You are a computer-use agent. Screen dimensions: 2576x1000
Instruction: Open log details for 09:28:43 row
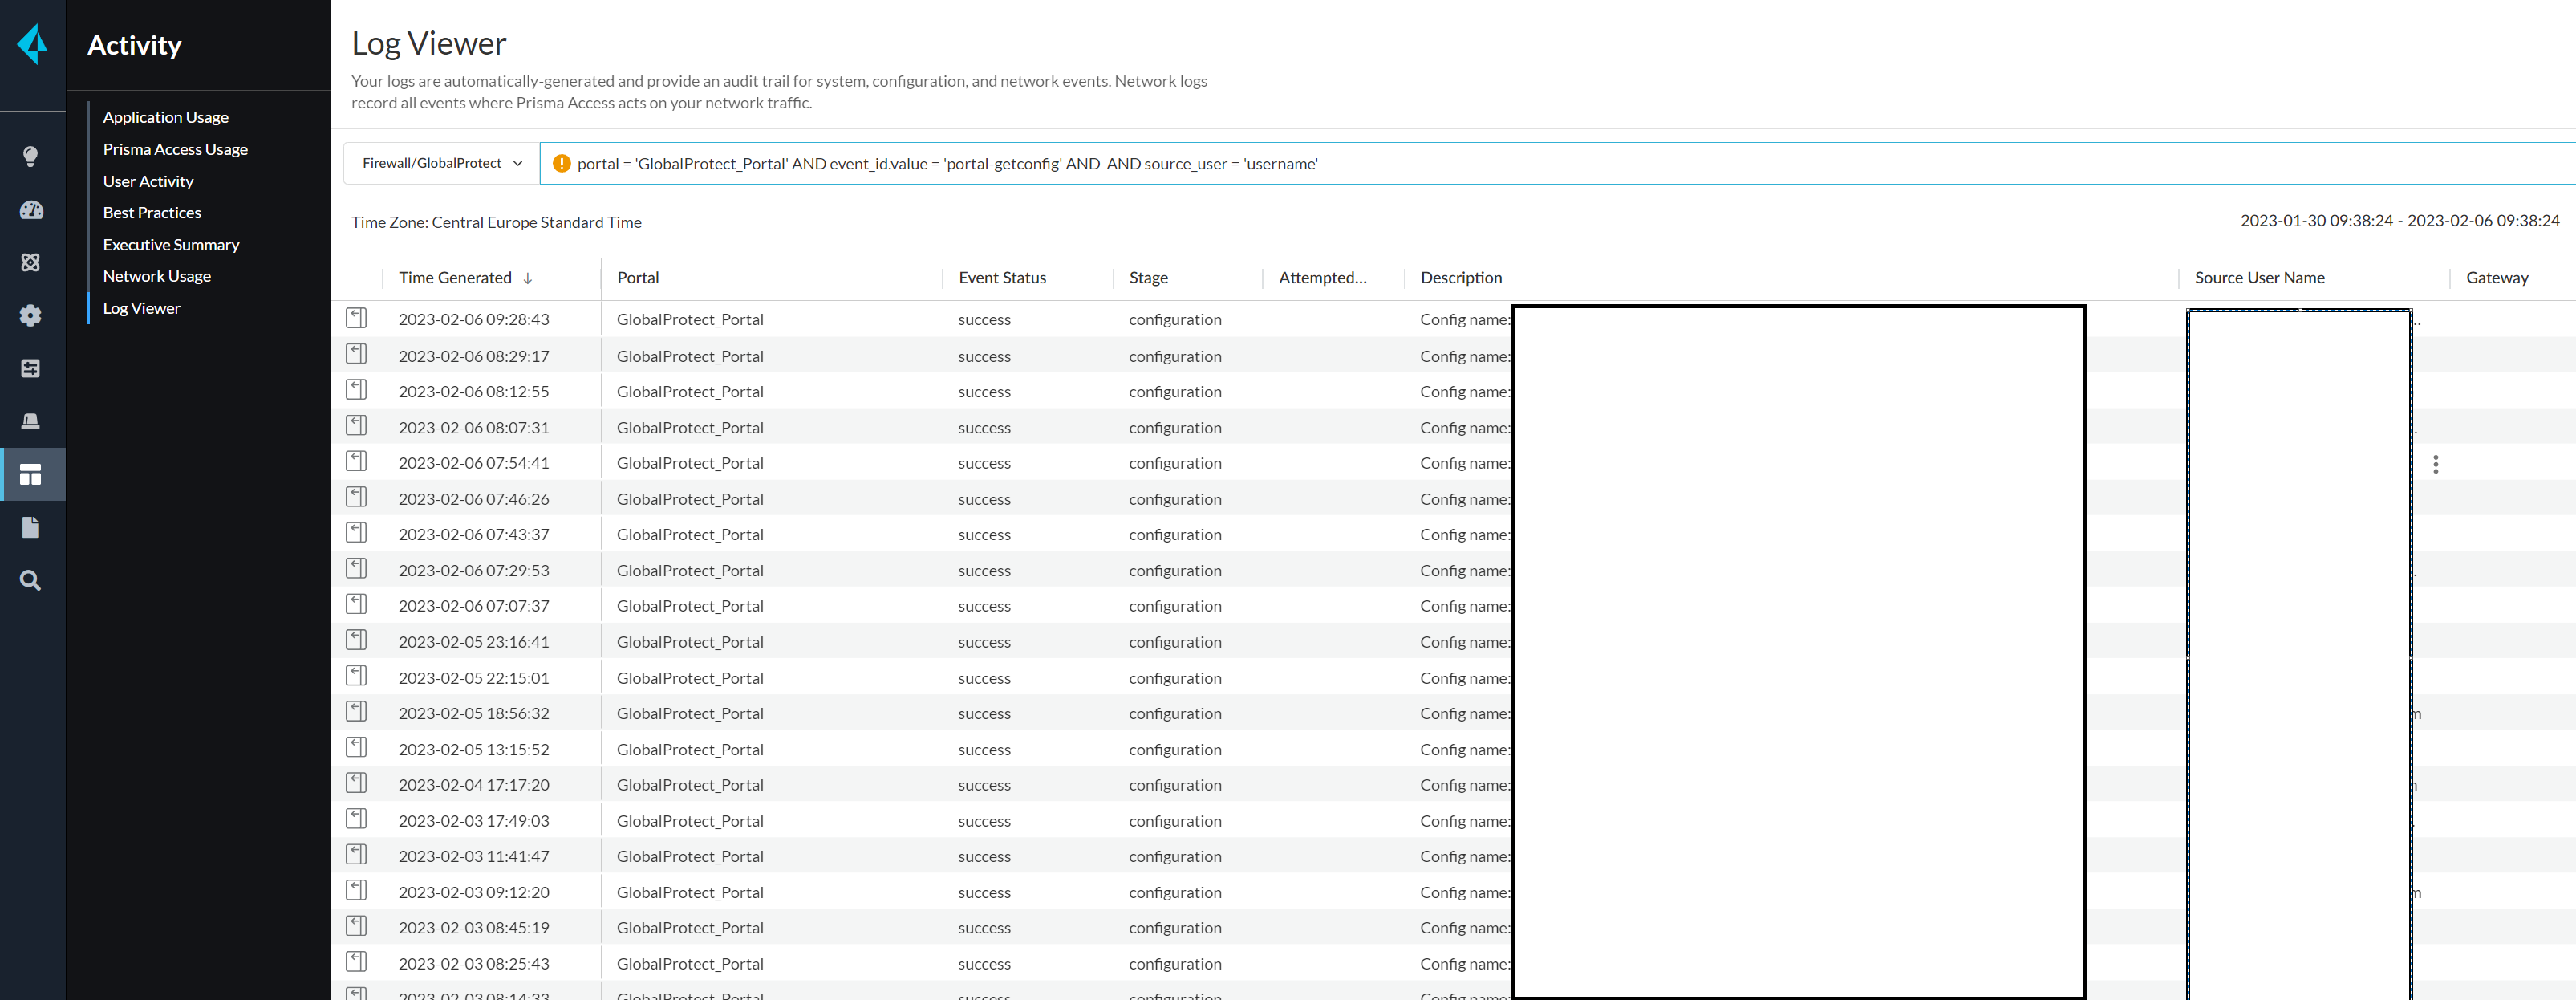pyautogui.click(x=356, y=318)
